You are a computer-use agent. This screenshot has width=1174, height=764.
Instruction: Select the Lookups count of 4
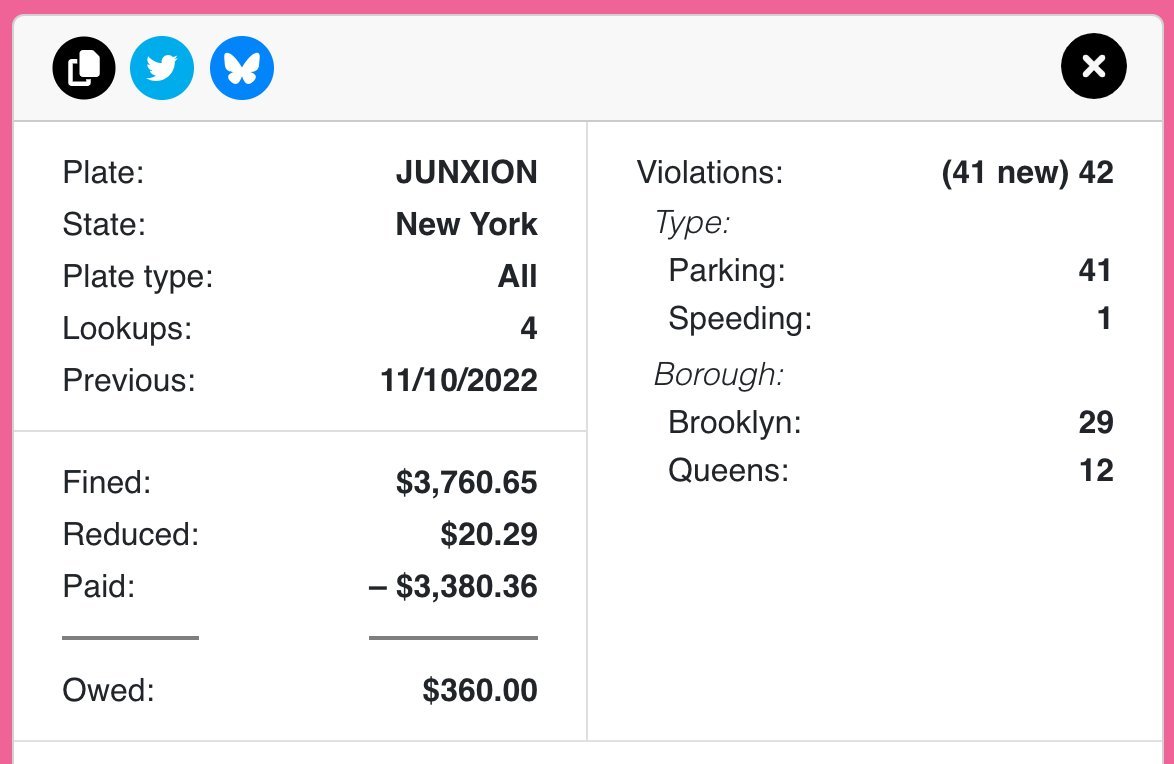529,328
